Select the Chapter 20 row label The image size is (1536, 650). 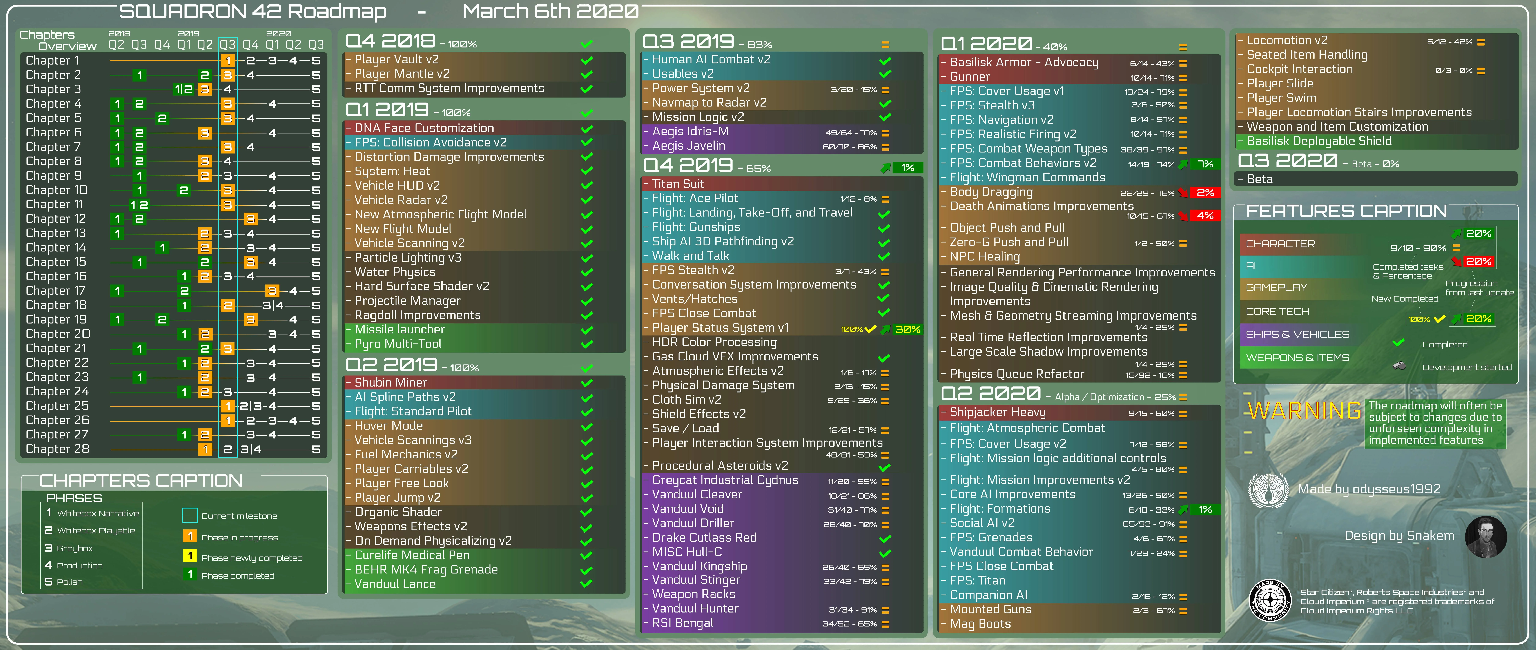click(57, 334)
